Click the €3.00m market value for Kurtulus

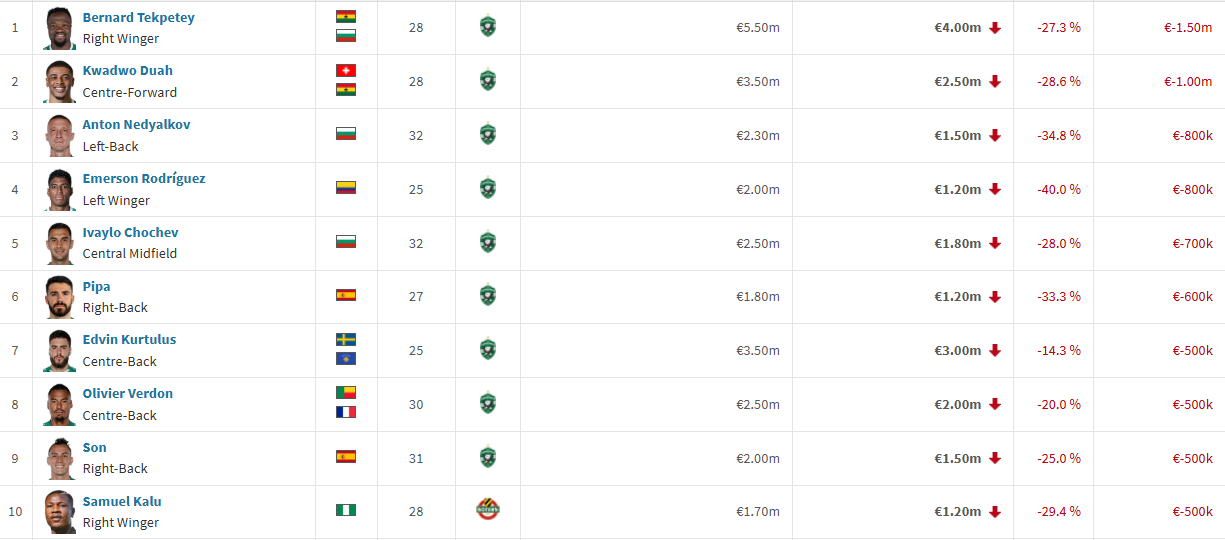click(957, 350)
